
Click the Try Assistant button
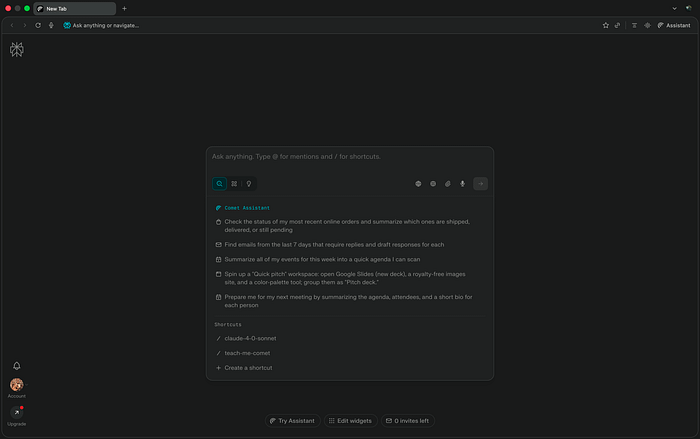[292, 421]
